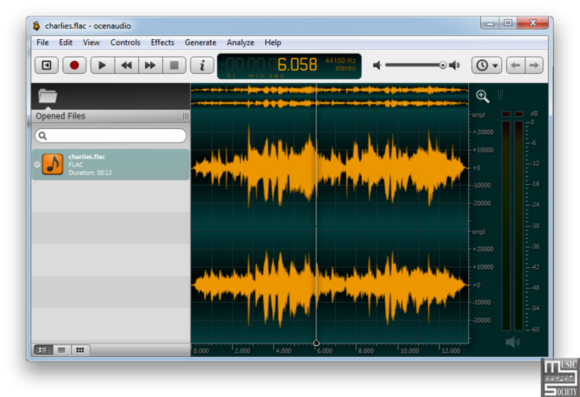
Task: Click the low volume speaker icon
Action: [x=377, y=65]
